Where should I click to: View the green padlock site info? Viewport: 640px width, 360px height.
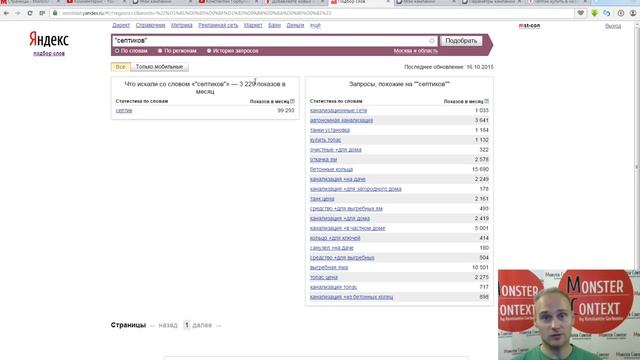(x=55, y=13)
